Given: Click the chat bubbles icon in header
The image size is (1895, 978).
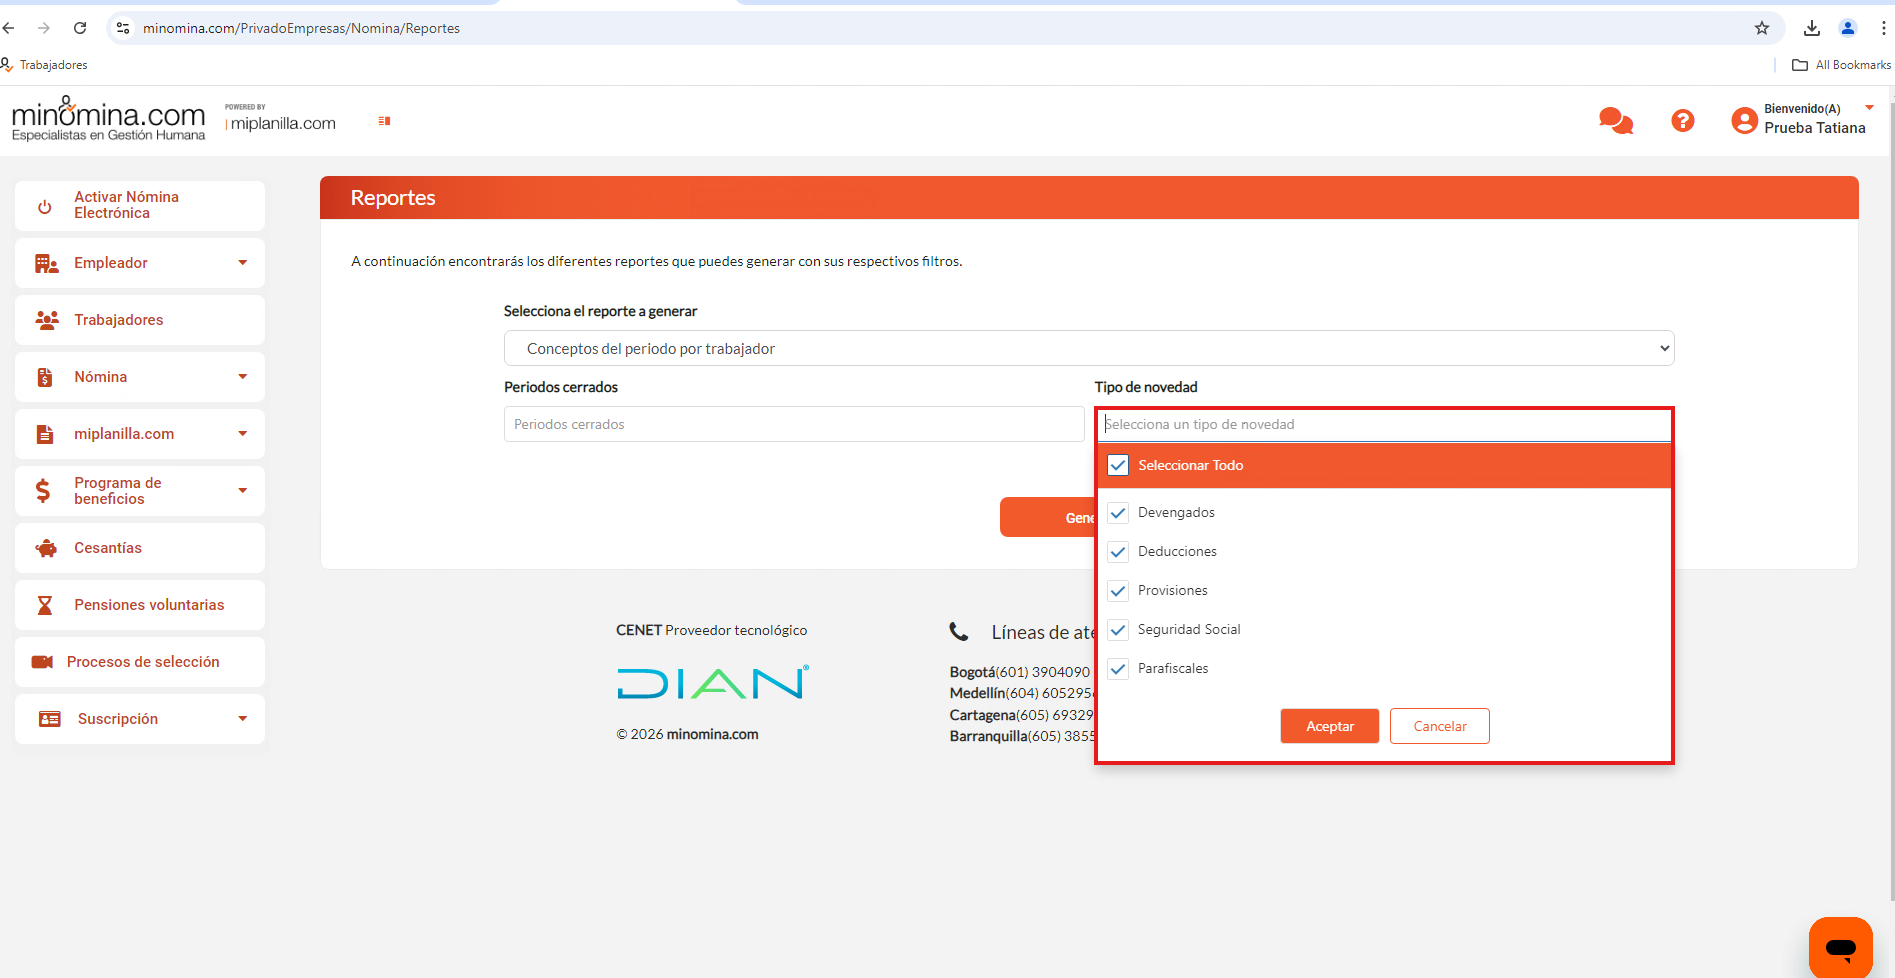Looking at the screenshot, I should [x=1615, y=121].
